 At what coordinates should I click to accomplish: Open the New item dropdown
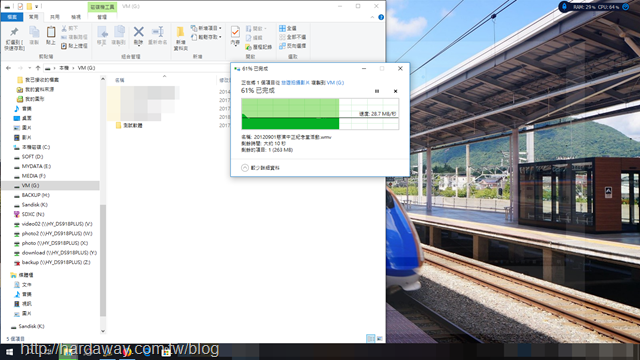[207, 28]
